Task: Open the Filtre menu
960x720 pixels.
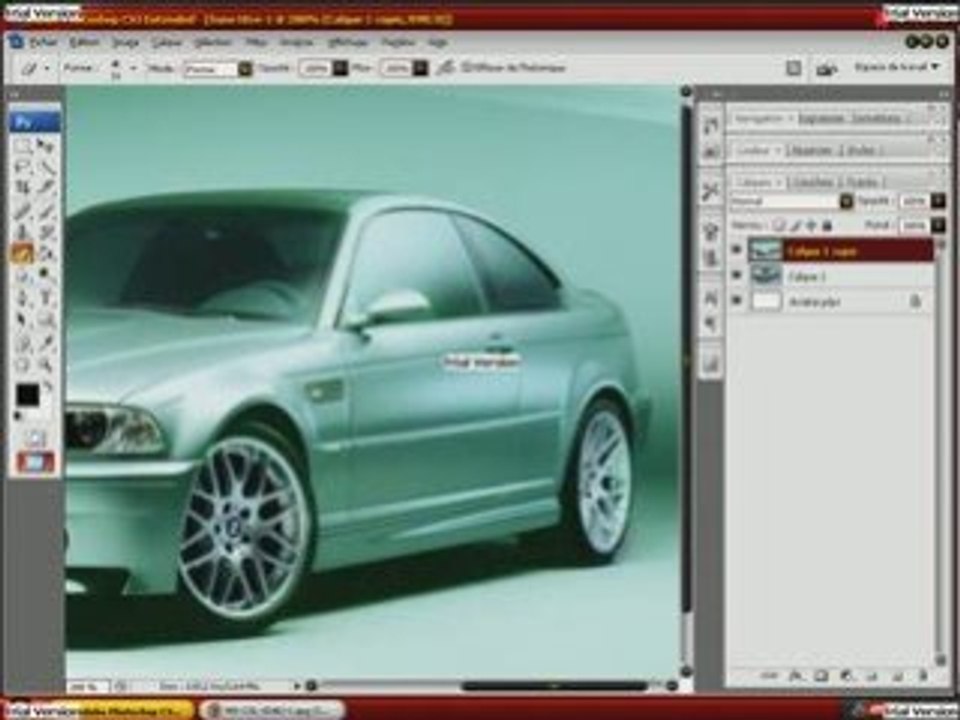Action: tap(257, 42)
